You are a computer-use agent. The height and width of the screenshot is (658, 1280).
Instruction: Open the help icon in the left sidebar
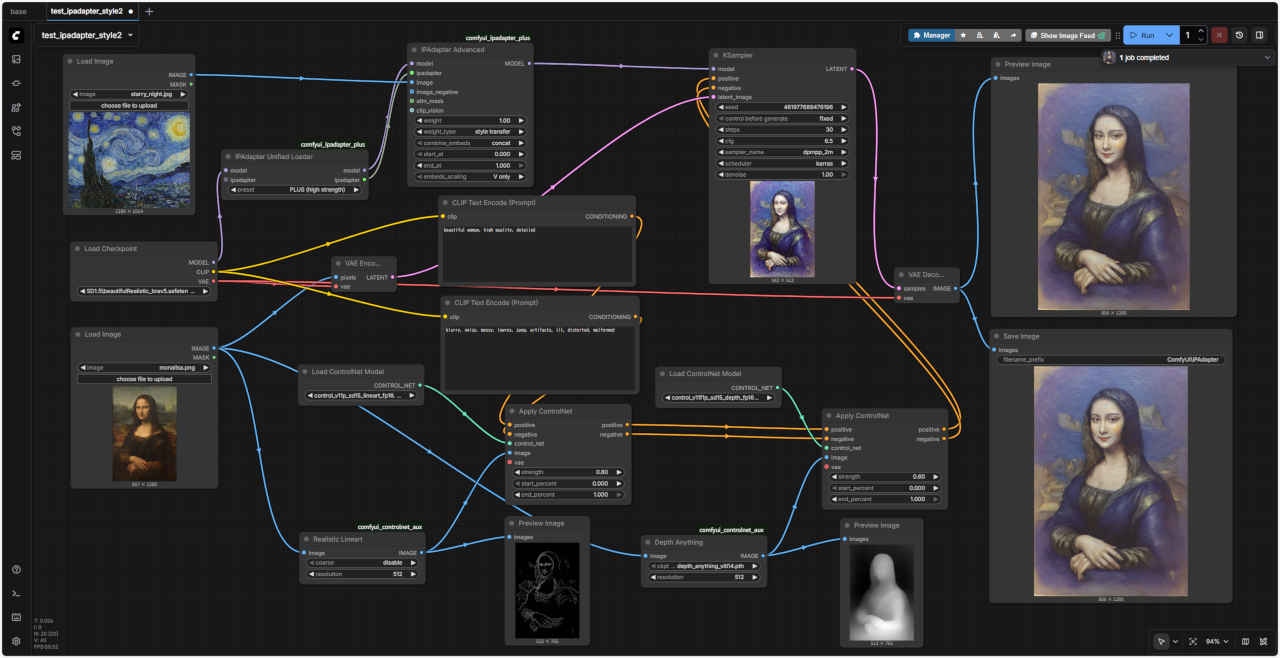16,569
